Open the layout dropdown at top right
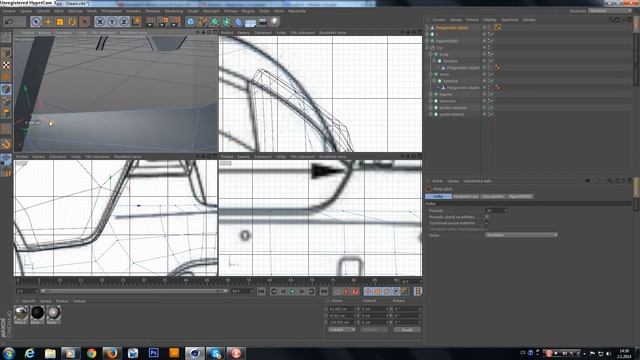 pyautogui.click(x=610, y=11)
